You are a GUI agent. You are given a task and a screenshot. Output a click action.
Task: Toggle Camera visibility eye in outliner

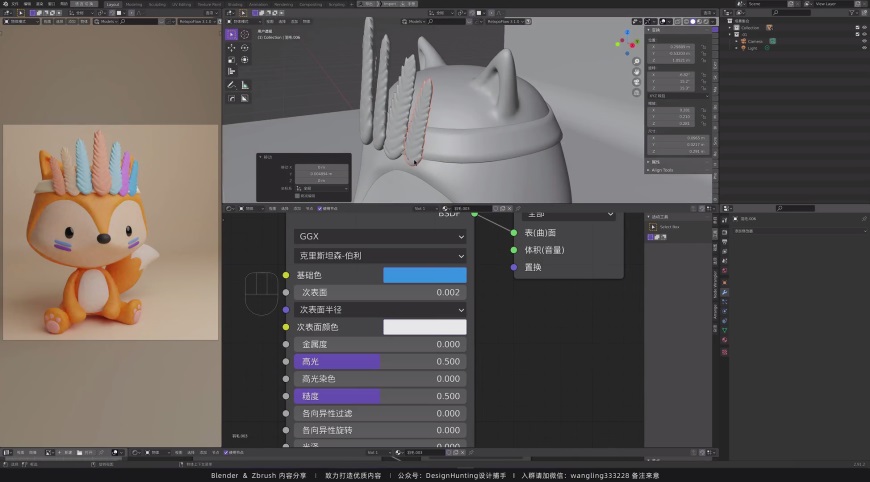[x=864, y=41]
